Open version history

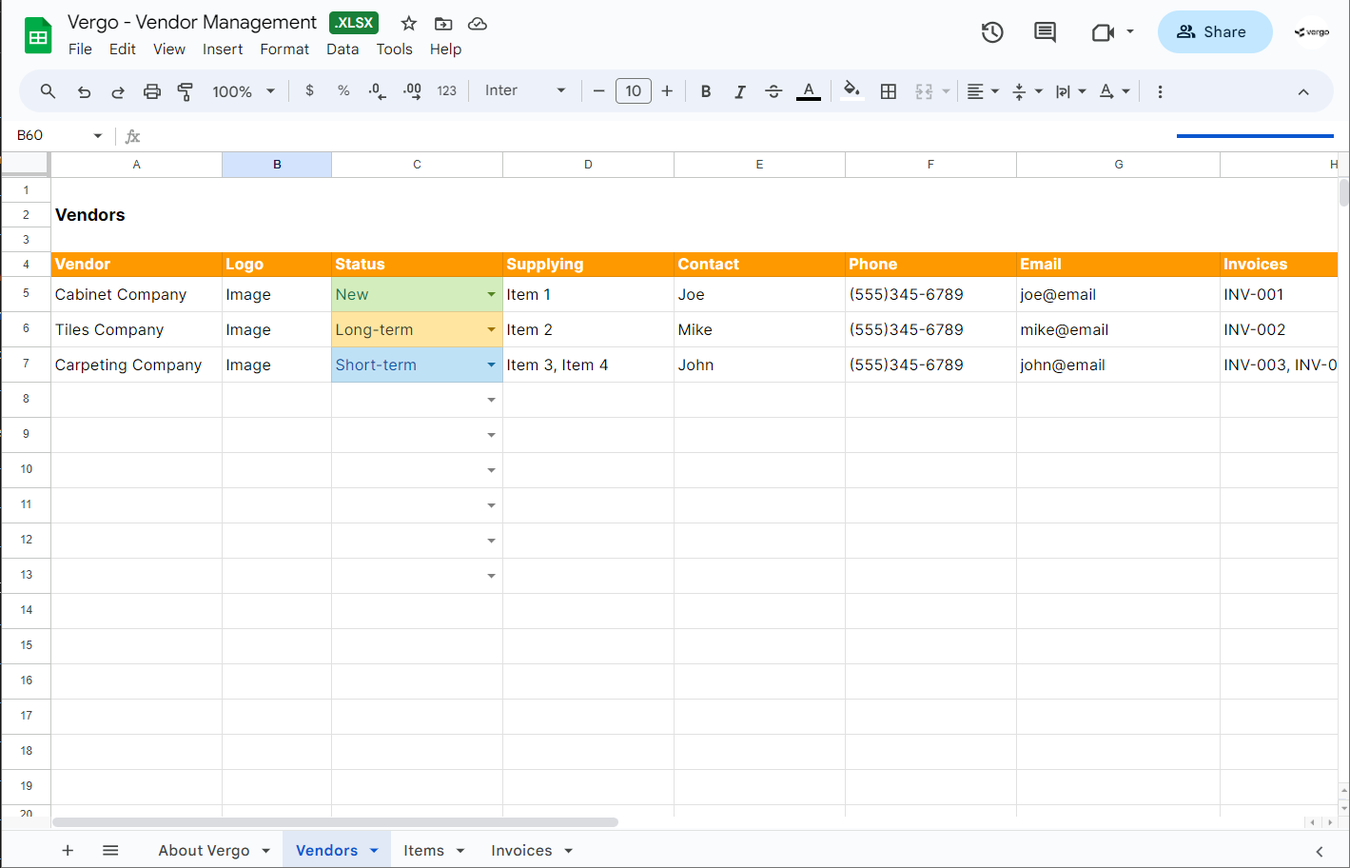(x=992, y=32)
